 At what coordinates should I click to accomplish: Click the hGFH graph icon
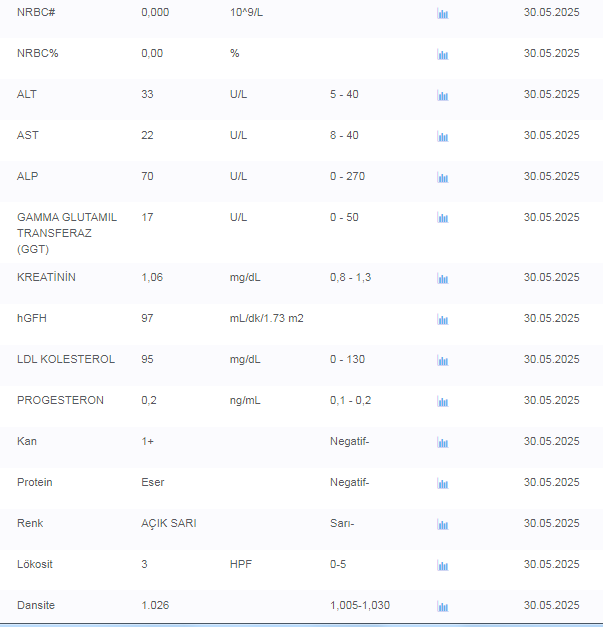coord(443,320)
